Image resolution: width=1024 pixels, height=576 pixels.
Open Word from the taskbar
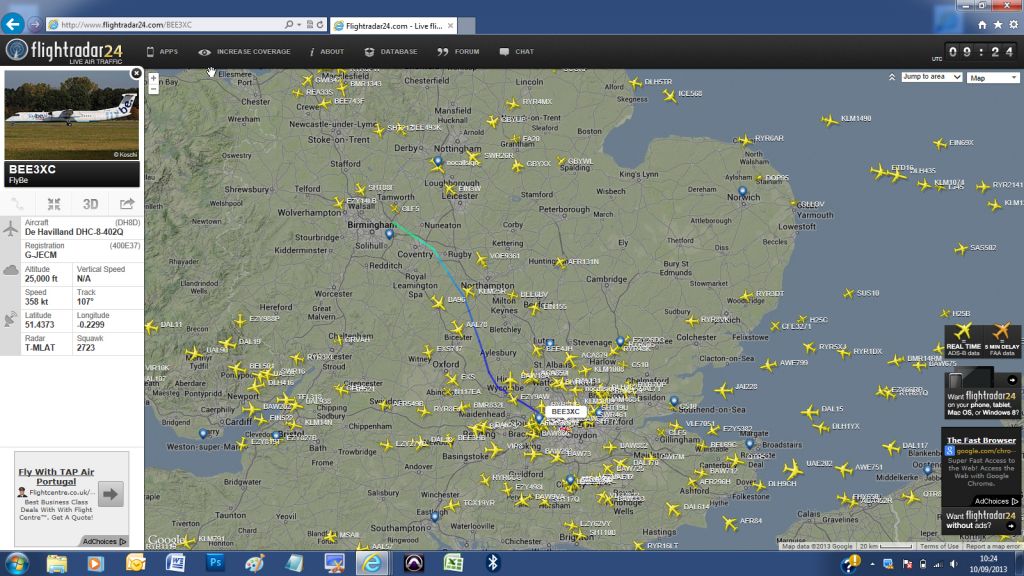[175, 563]
